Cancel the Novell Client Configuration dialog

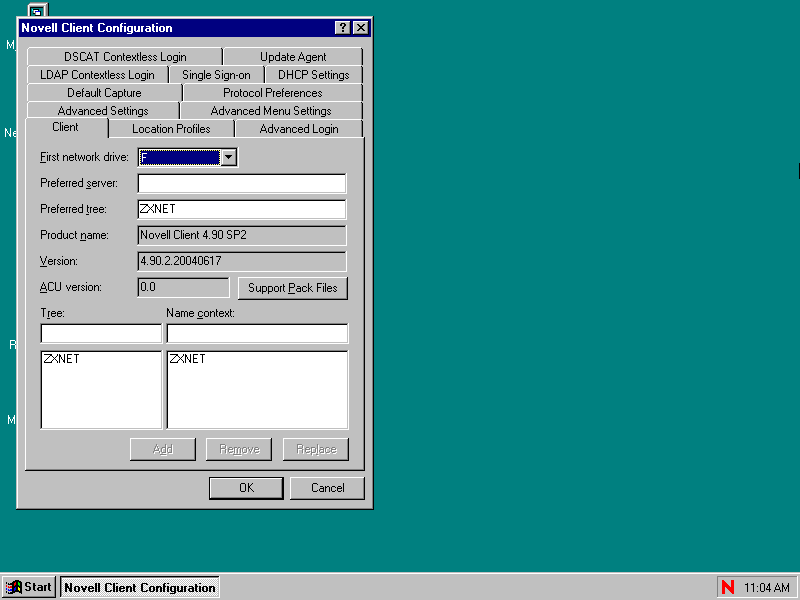[328, 488]
